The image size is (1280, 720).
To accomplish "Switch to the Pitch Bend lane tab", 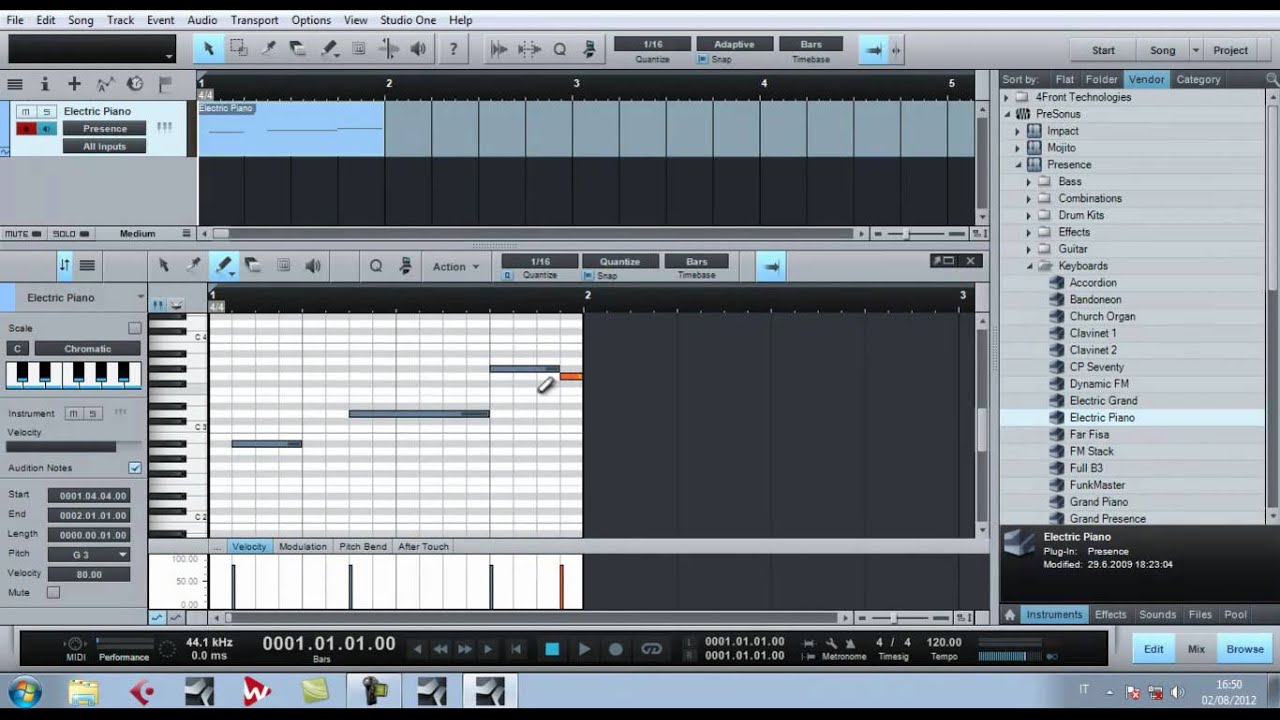I will (x=363, y=546).
